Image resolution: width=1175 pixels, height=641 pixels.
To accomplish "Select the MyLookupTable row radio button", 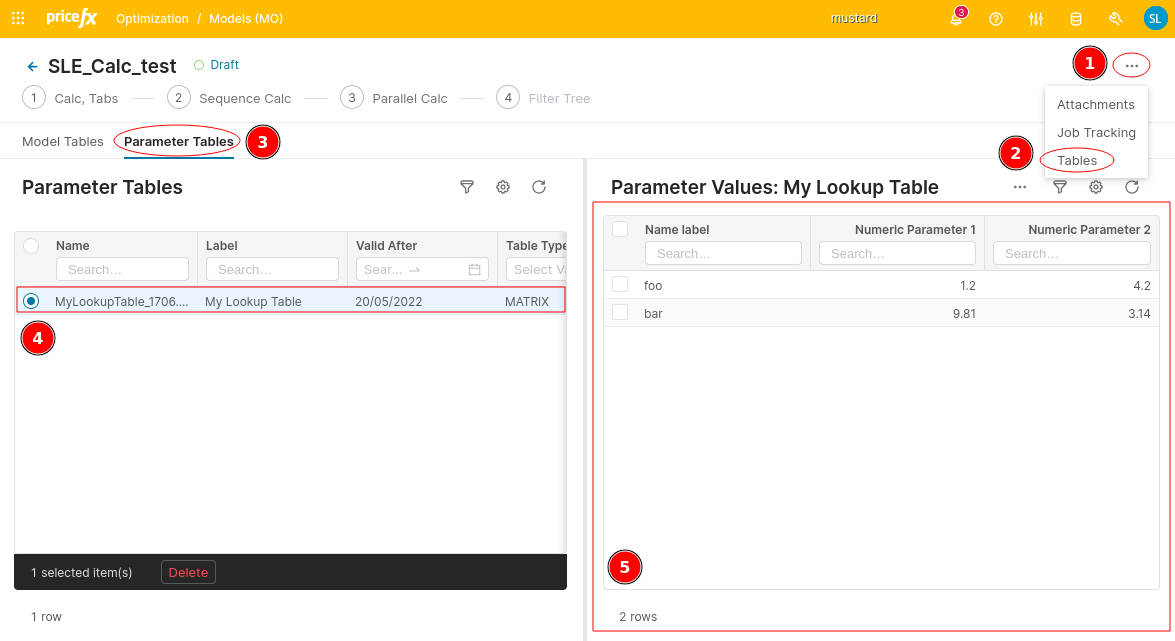I will [31, 301].
